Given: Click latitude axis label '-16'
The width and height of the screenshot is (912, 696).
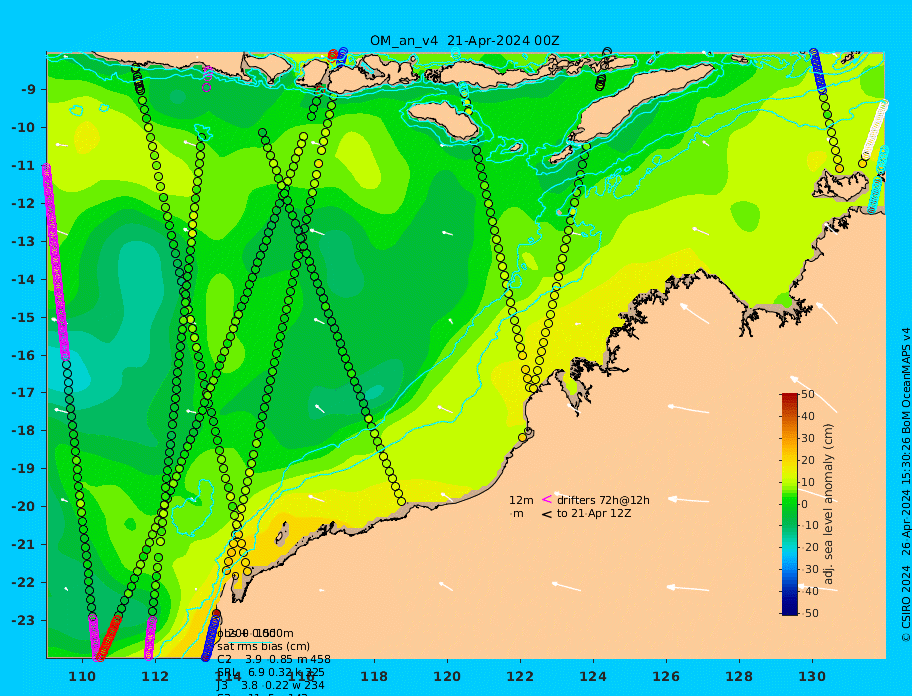Looking at the screenshot, I should (x=24, y=355).
